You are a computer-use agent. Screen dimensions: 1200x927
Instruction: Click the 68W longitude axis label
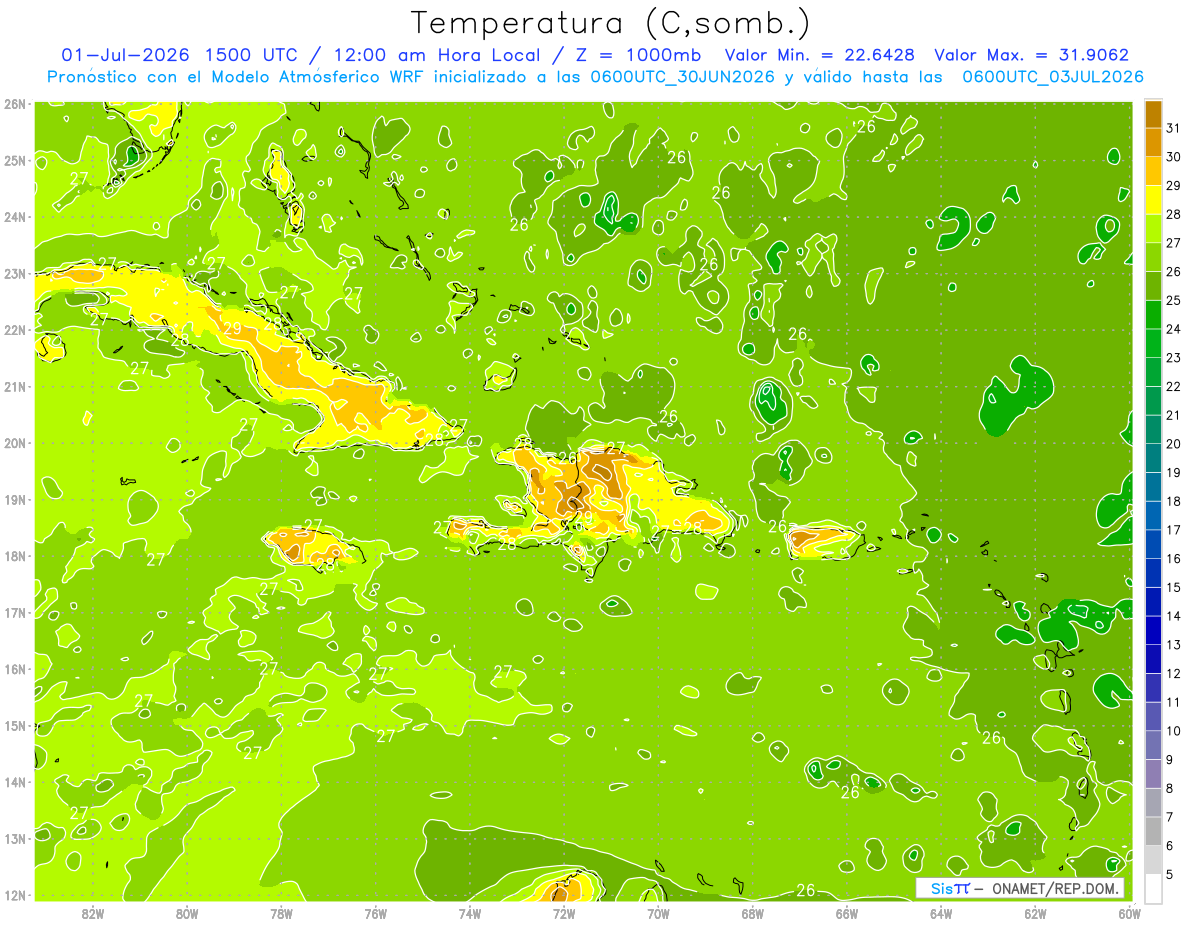click(753, 913)
